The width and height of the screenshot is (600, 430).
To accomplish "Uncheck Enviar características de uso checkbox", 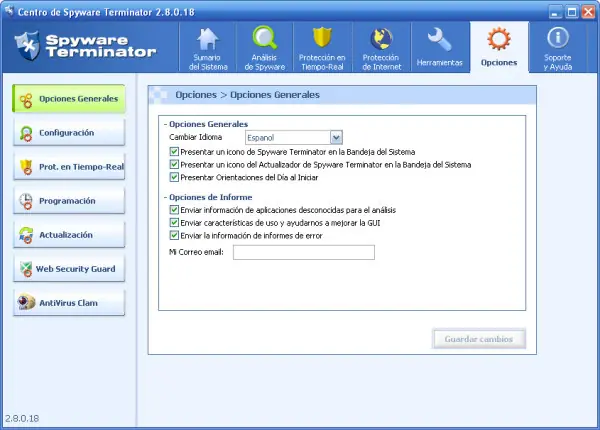I will 174,223.
